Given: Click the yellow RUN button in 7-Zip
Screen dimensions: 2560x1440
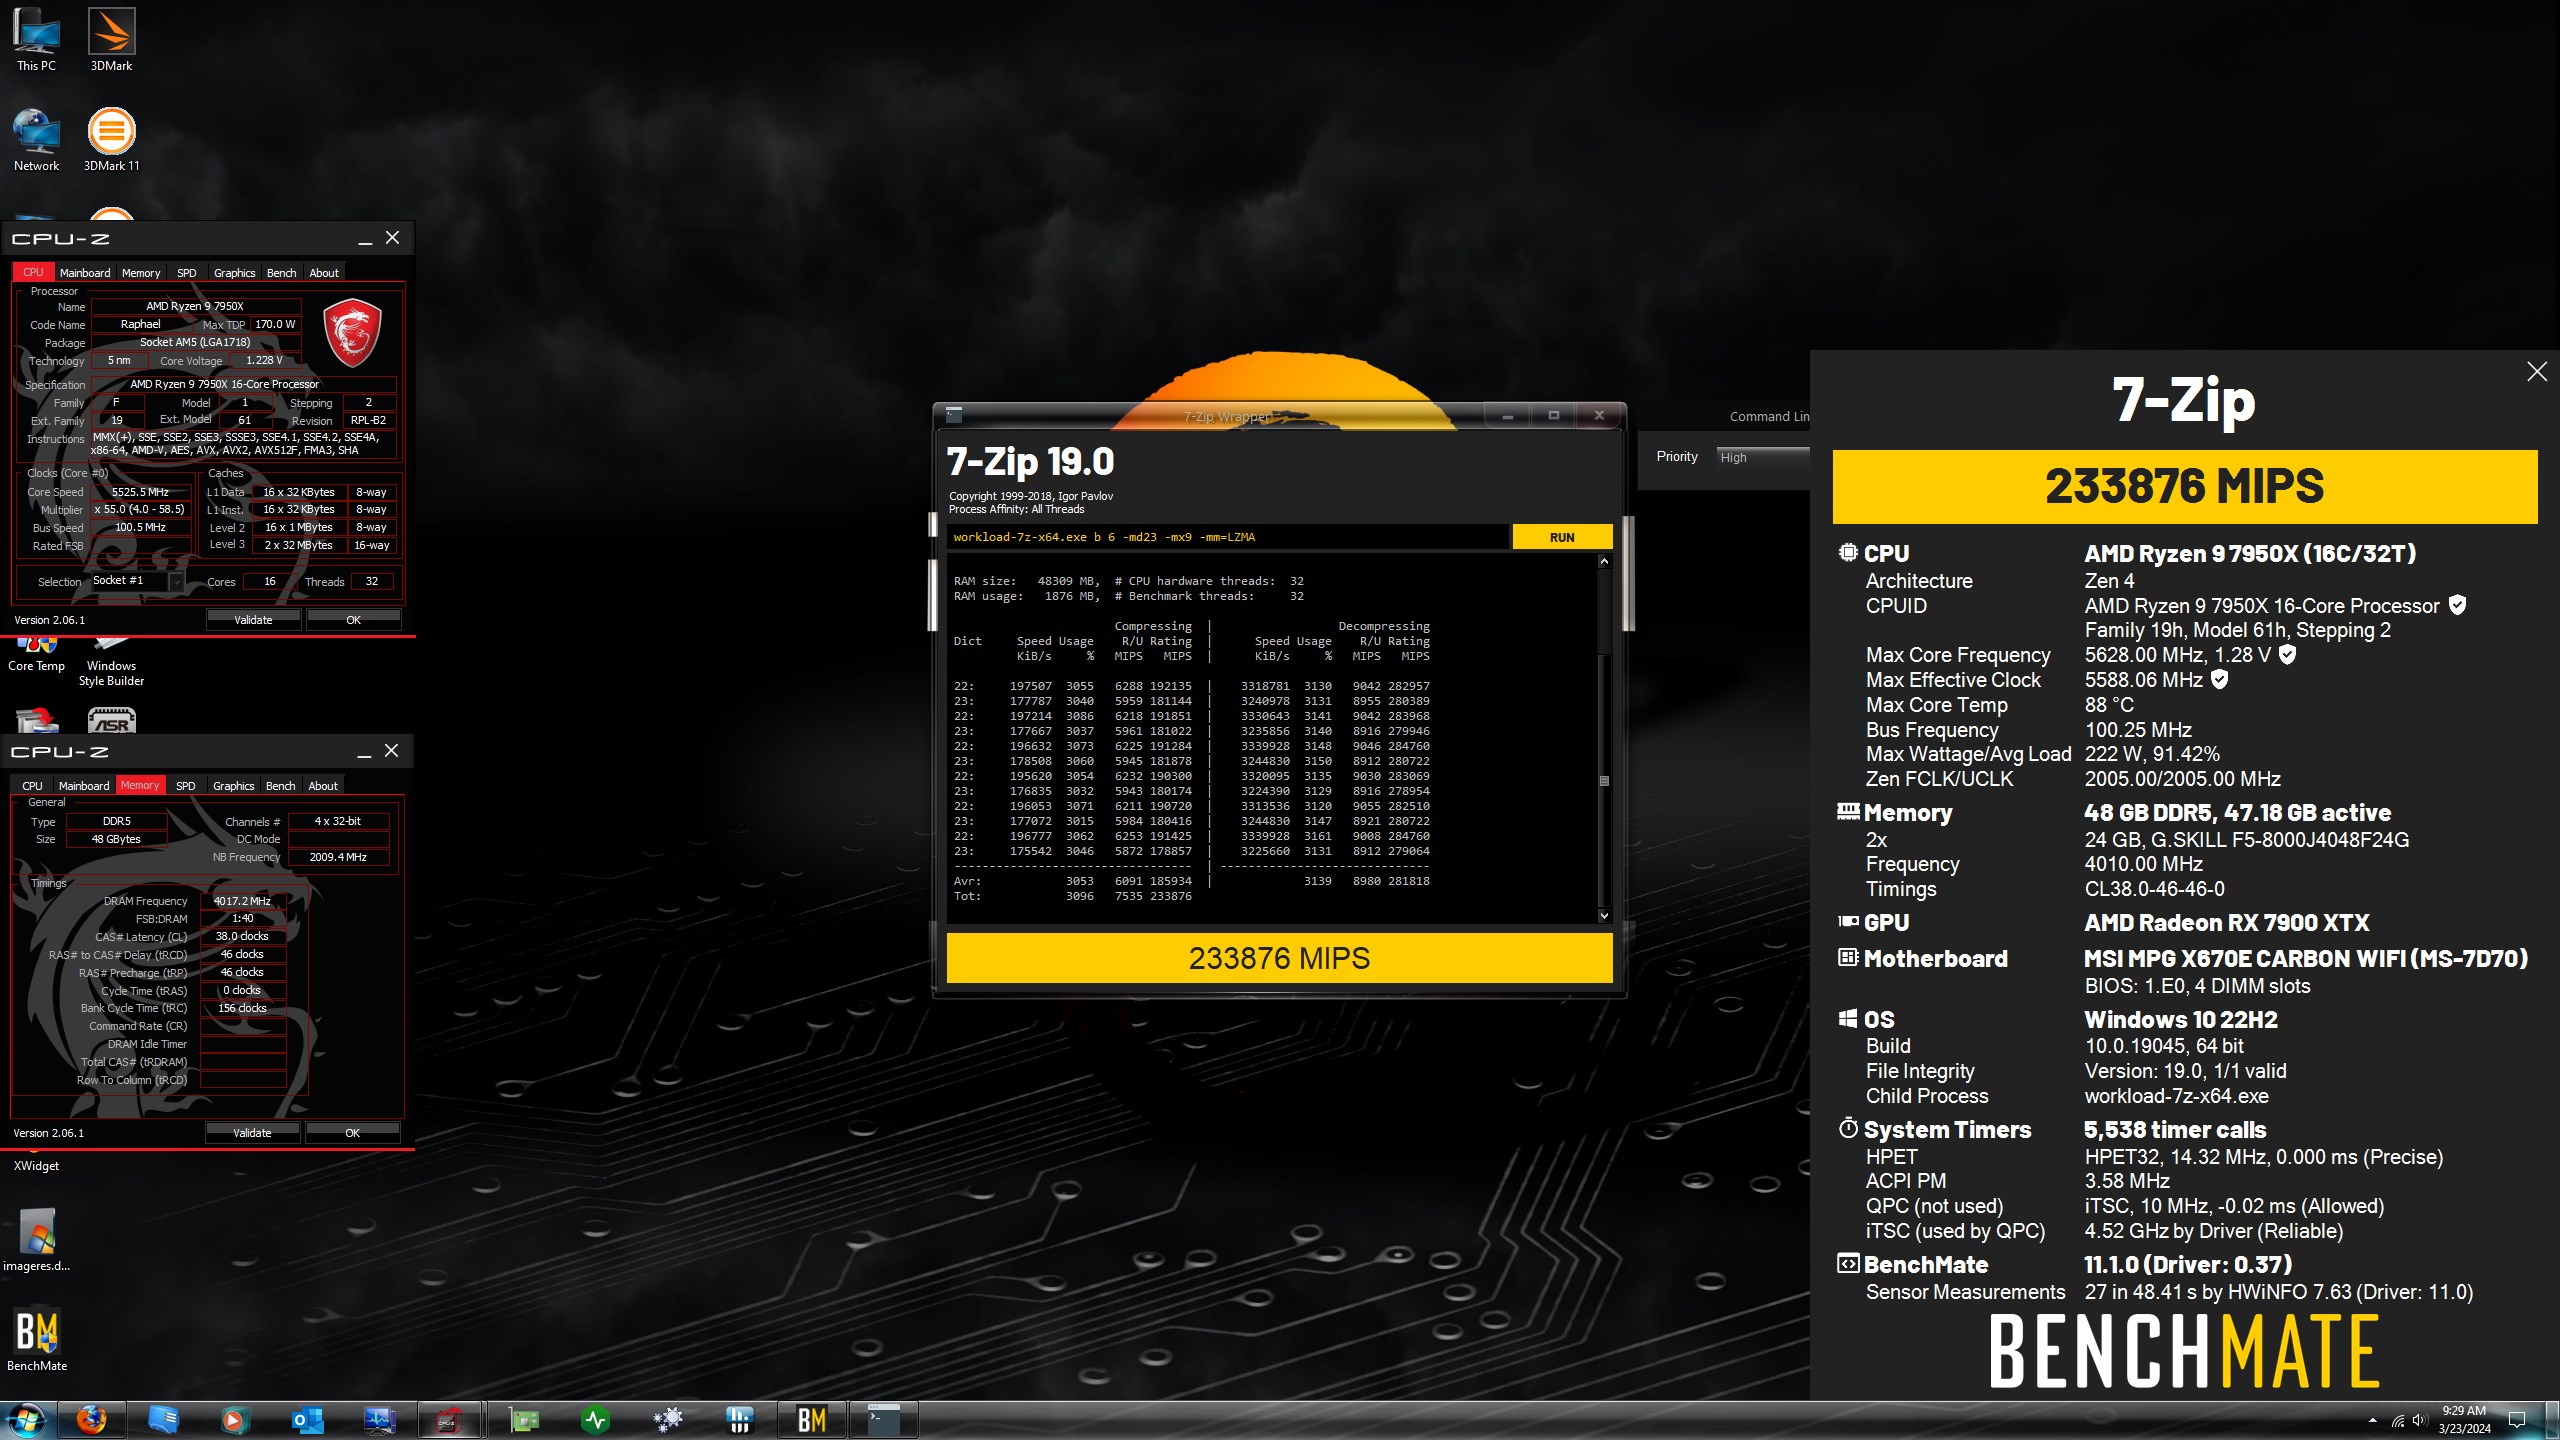Looking at the screenshot, I should point(1562,537).
